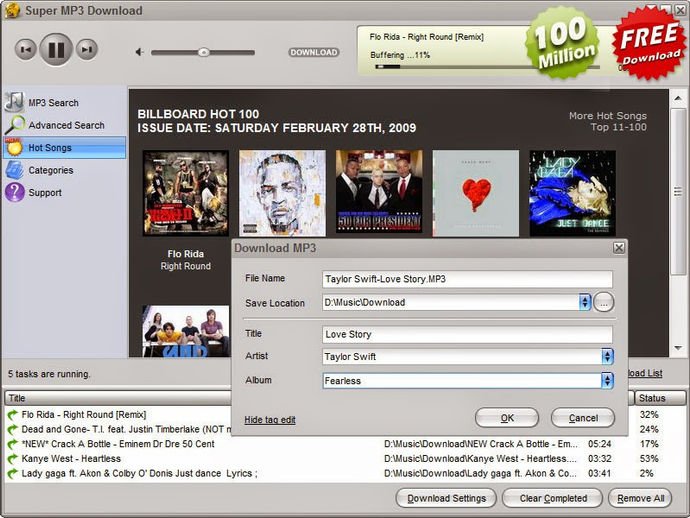Click Flo Rida Right Round caption
This screenshot has width=690, height=518.
point(186,260)
